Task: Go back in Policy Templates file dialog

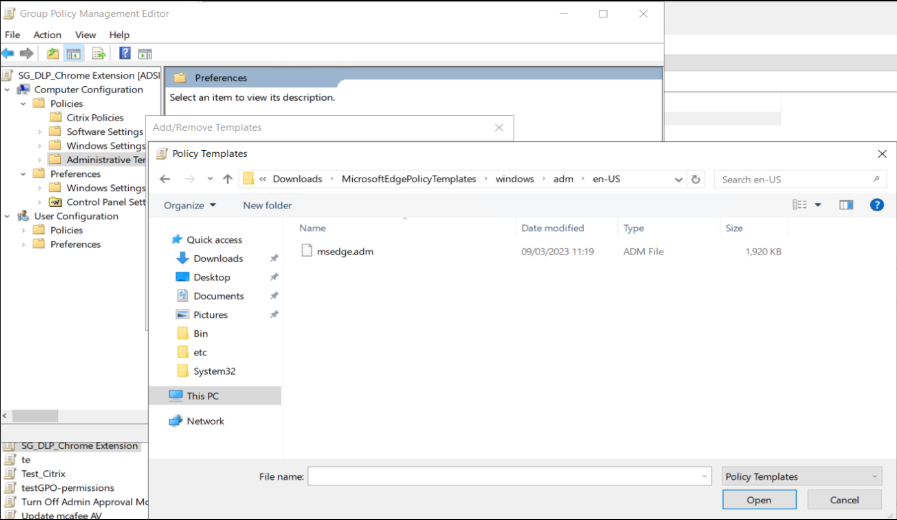Action: tap(165, 179)
